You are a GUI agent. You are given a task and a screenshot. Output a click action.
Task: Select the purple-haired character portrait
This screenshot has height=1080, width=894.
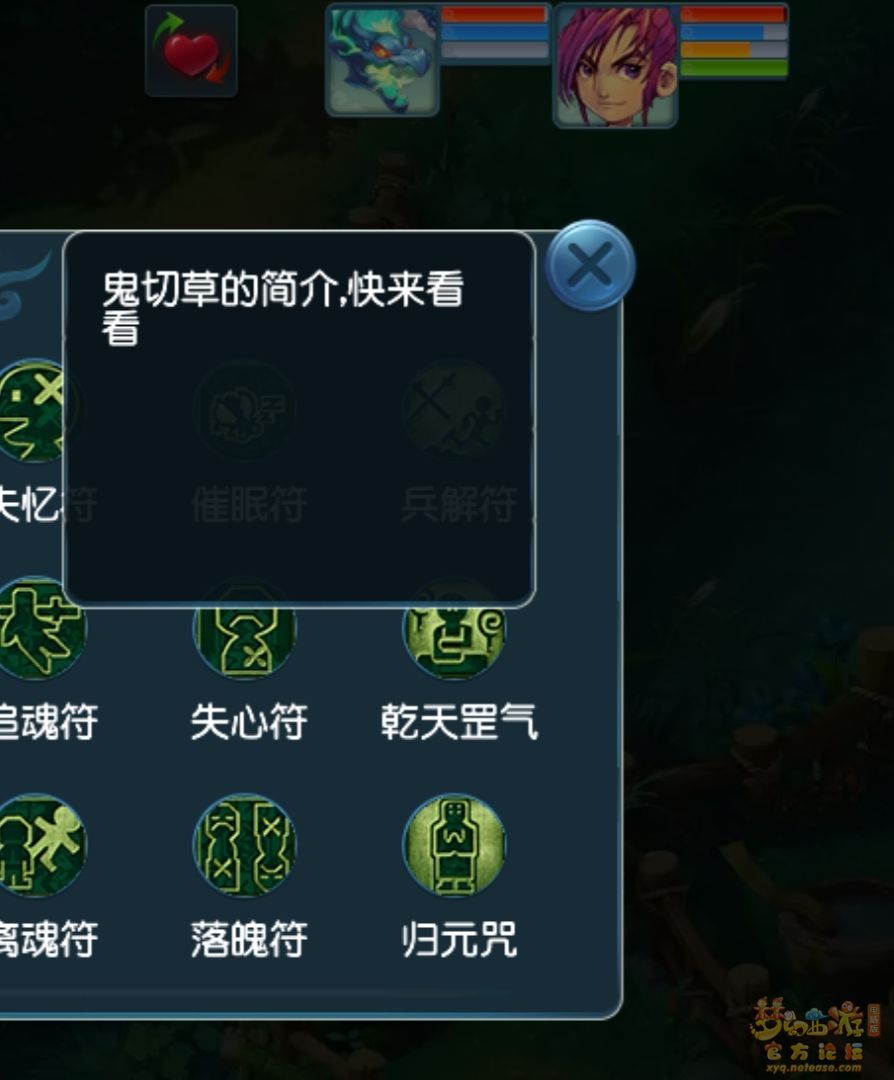[x=616, y=66]
